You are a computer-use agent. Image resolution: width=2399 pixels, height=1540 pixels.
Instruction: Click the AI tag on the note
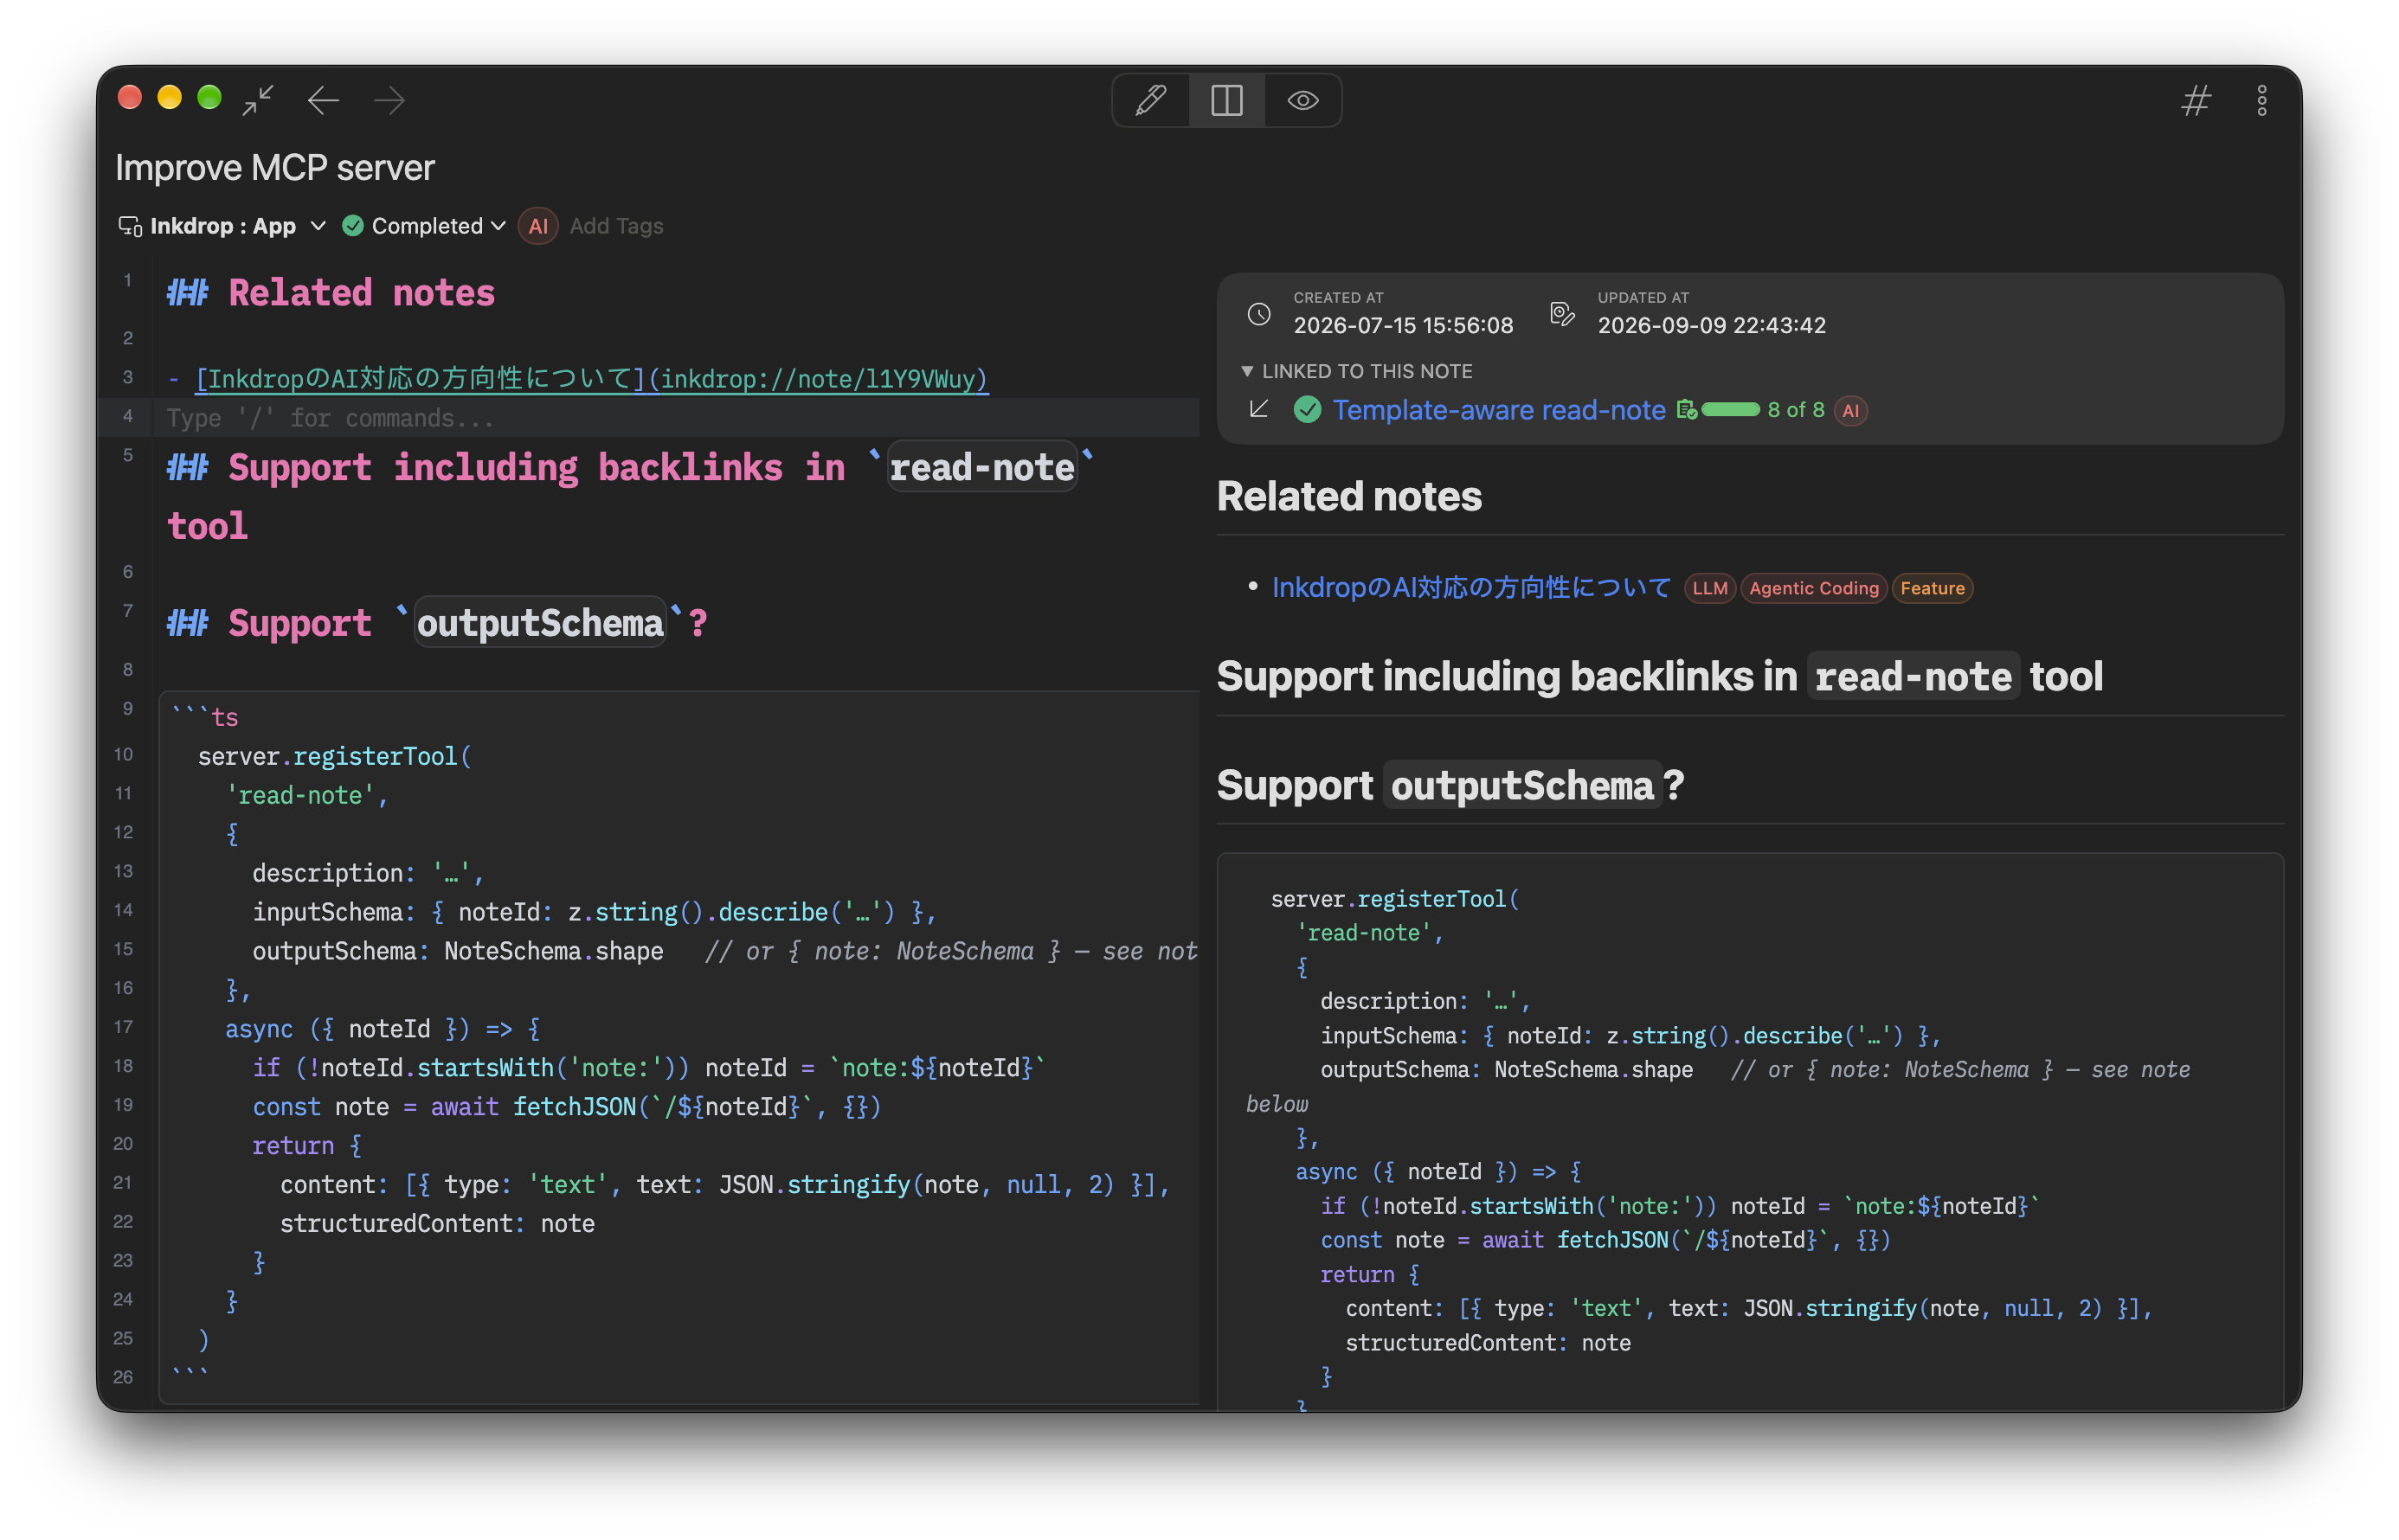click(538, 226)
